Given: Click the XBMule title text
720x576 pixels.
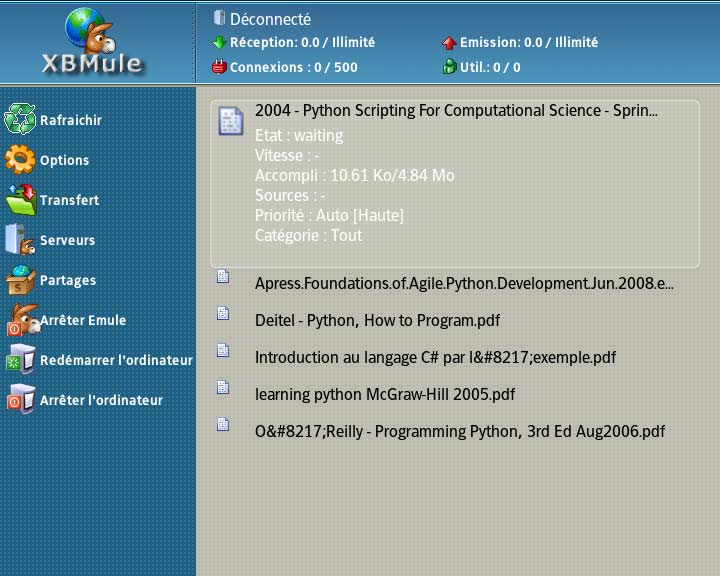Looking at the screenshot, I should click(92, 63).
